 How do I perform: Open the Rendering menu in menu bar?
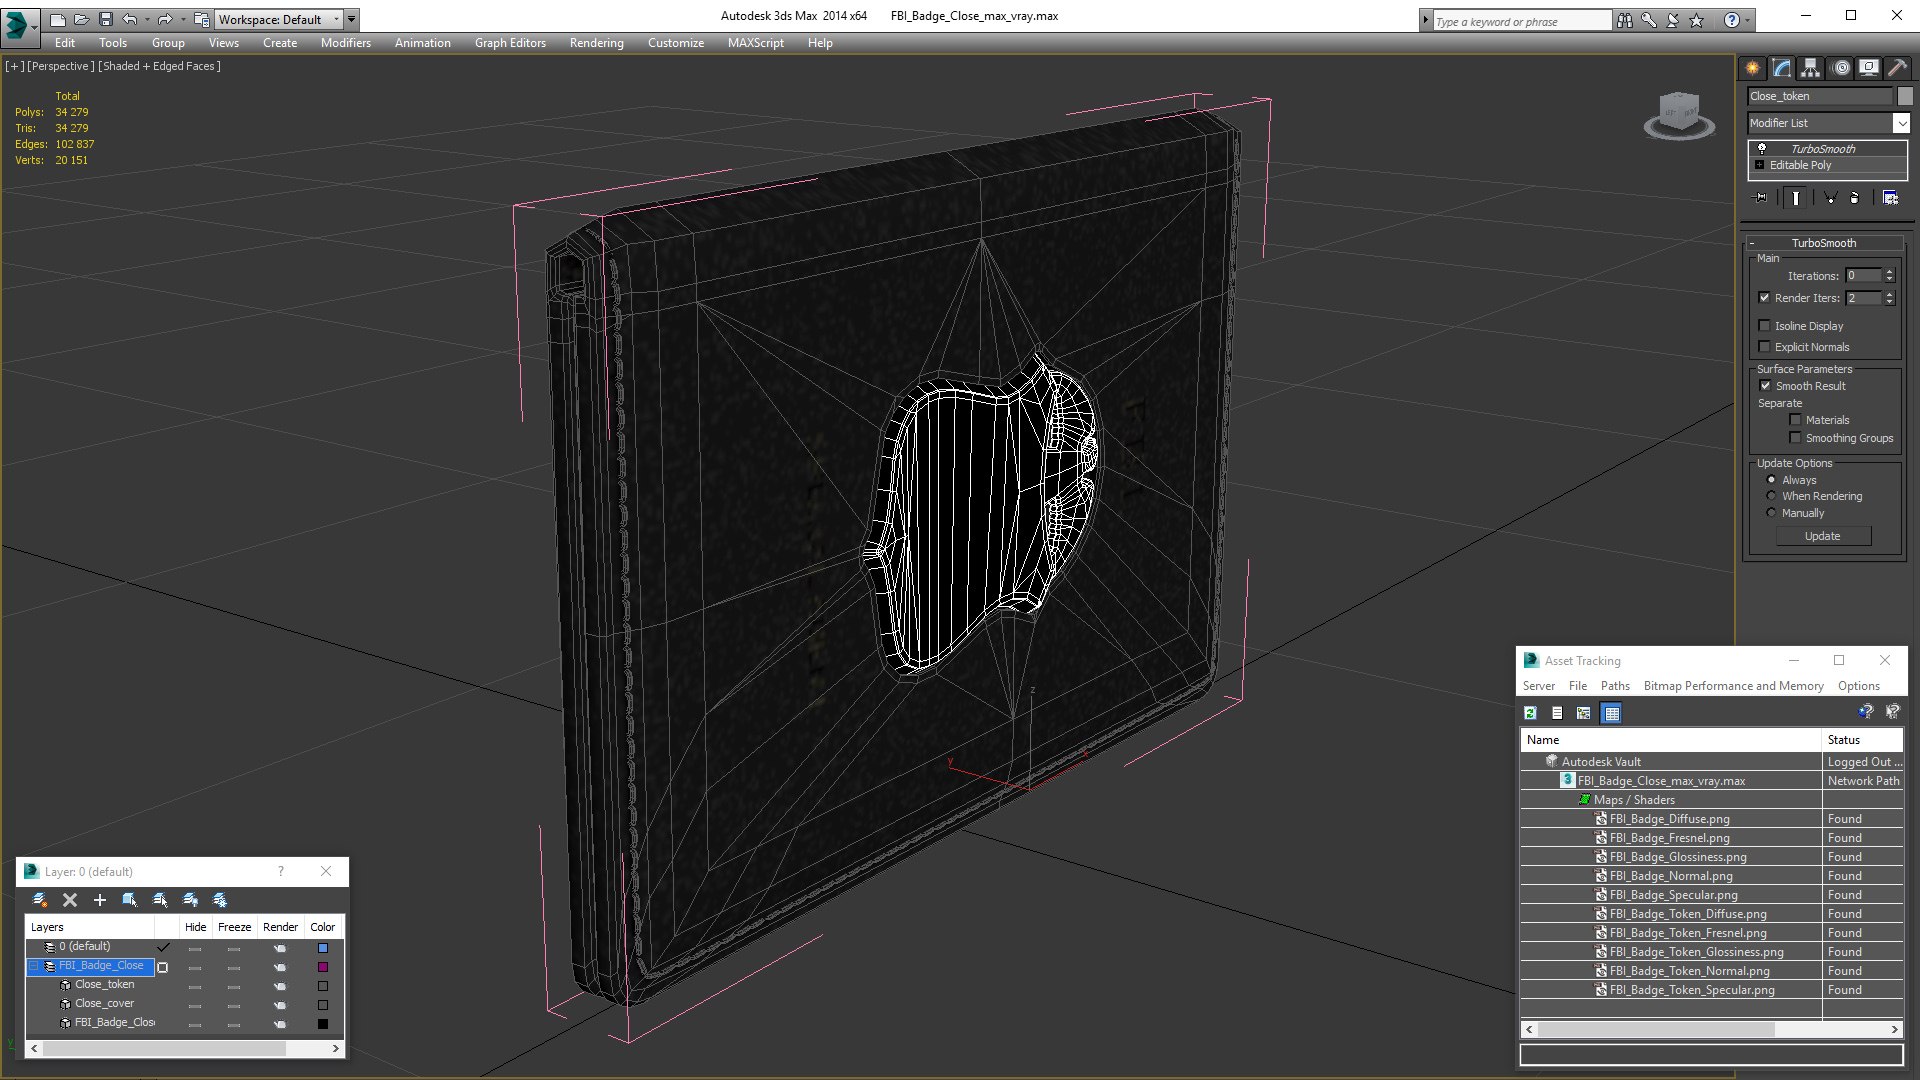click(x=595, y=42)
